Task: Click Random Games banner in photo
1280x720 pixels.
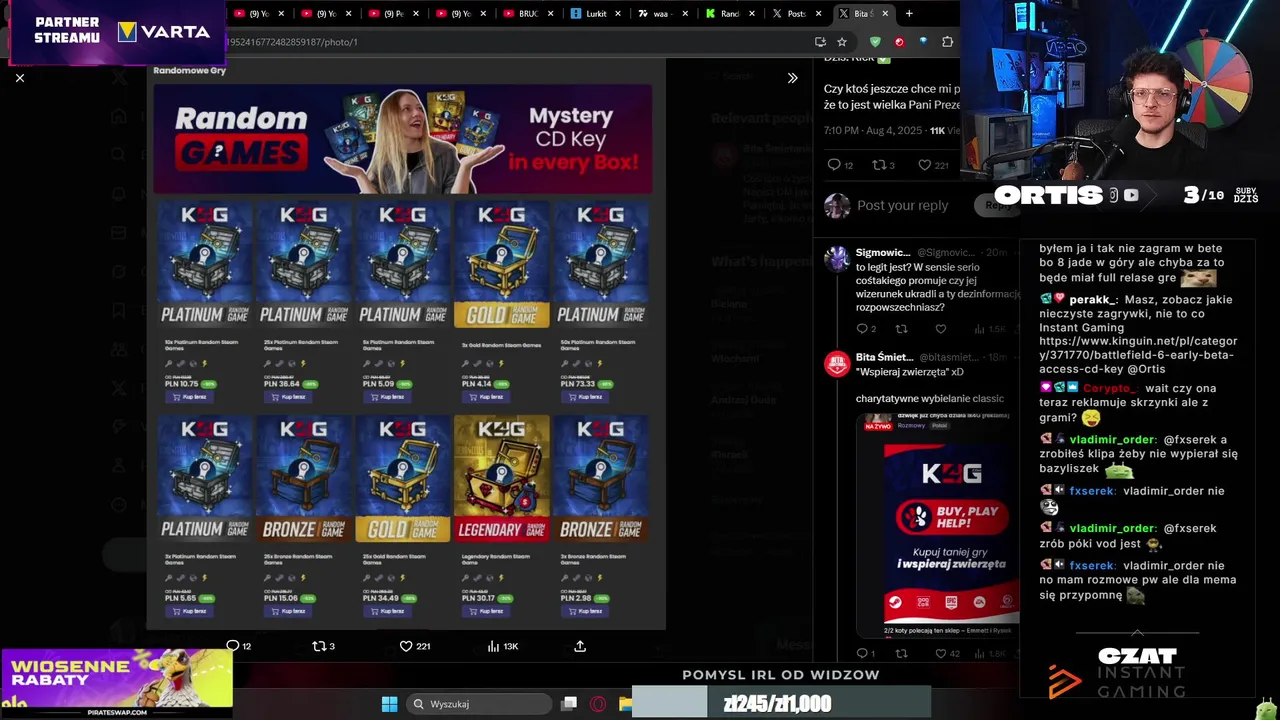Action: (x=402, y=138)
